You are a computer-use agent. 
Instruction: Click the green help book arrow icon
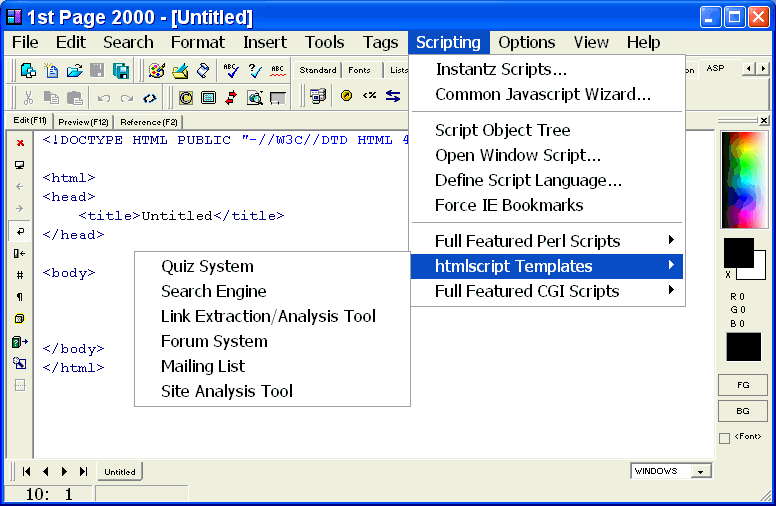[20, 341]
